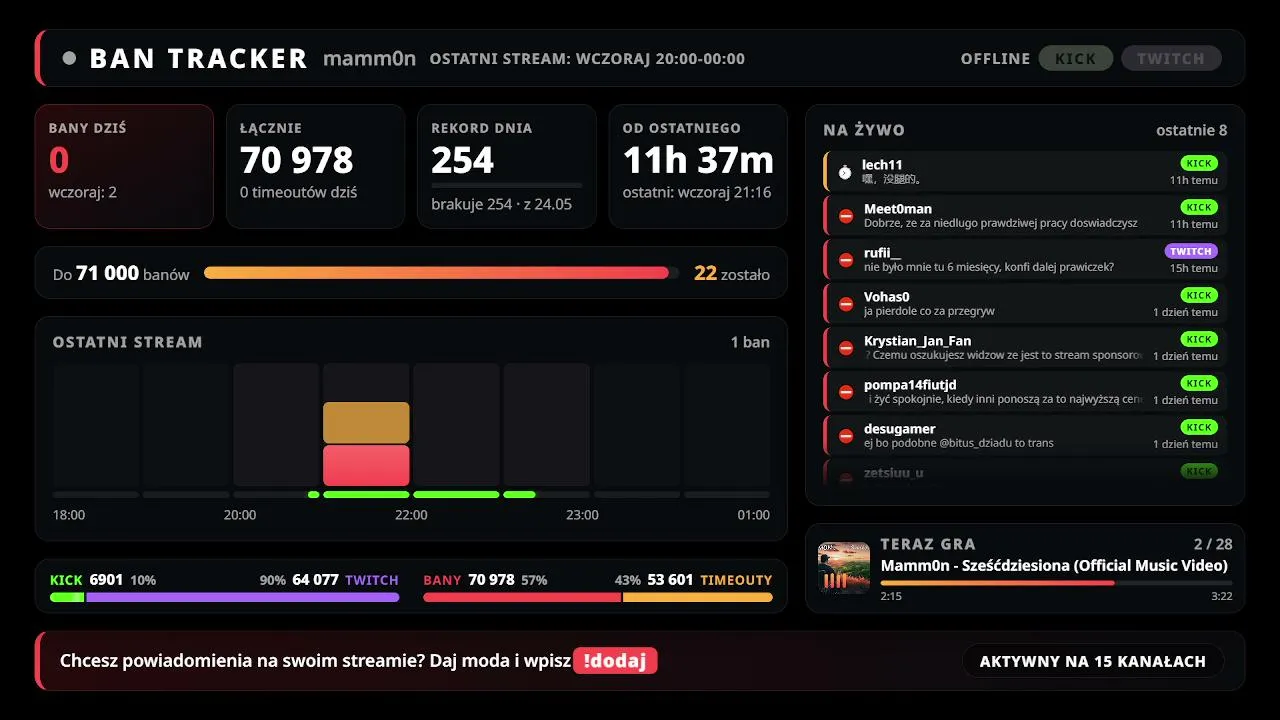Click the AKTYWNY NA 15 KANAŁACH button
The width and height of the screenshot is (1280, 720).
pos(1093,661)
